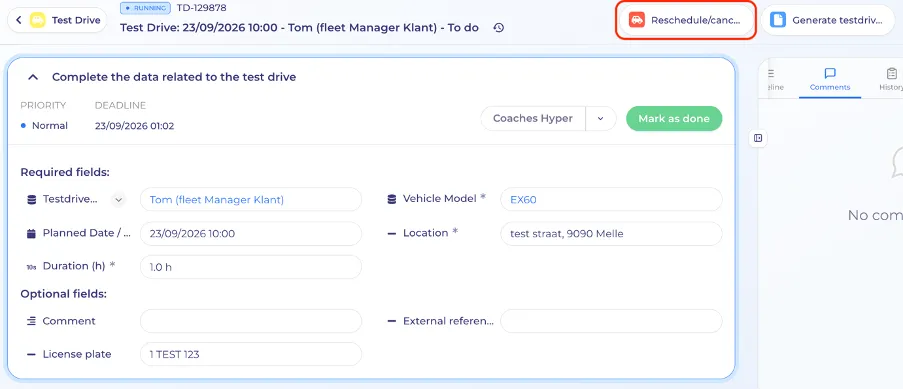
Task: Open history clock icon beside title
Action: click(x=499, y=28)
